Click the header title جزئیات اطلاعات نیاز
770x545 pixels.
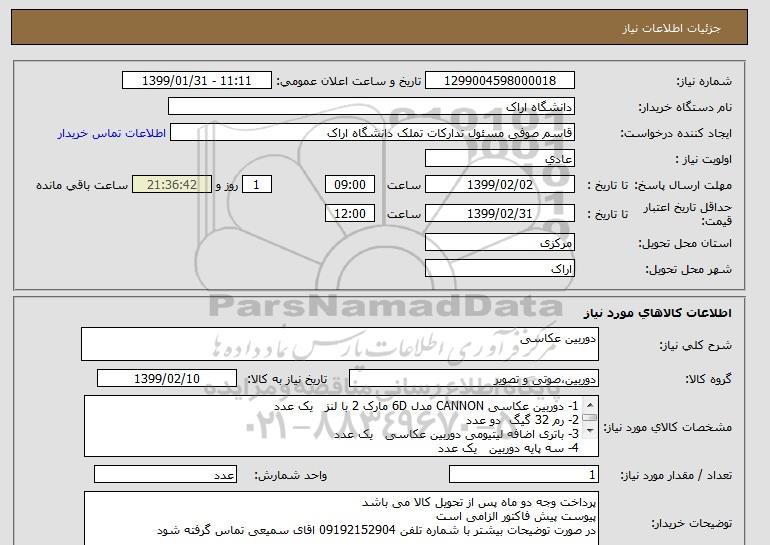pyautogui.click(x=671, y=28)
